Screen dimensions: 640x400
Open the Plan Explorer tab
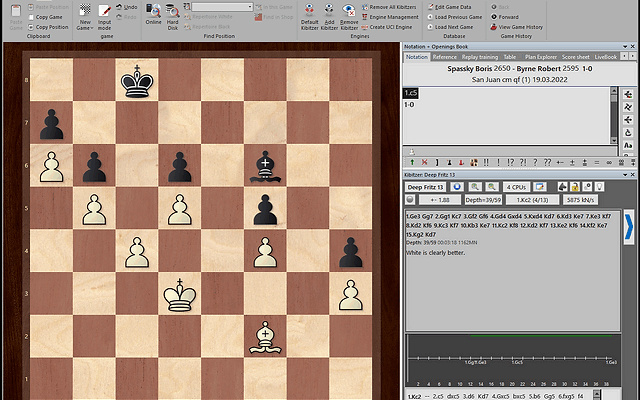[x=543, y=57]
